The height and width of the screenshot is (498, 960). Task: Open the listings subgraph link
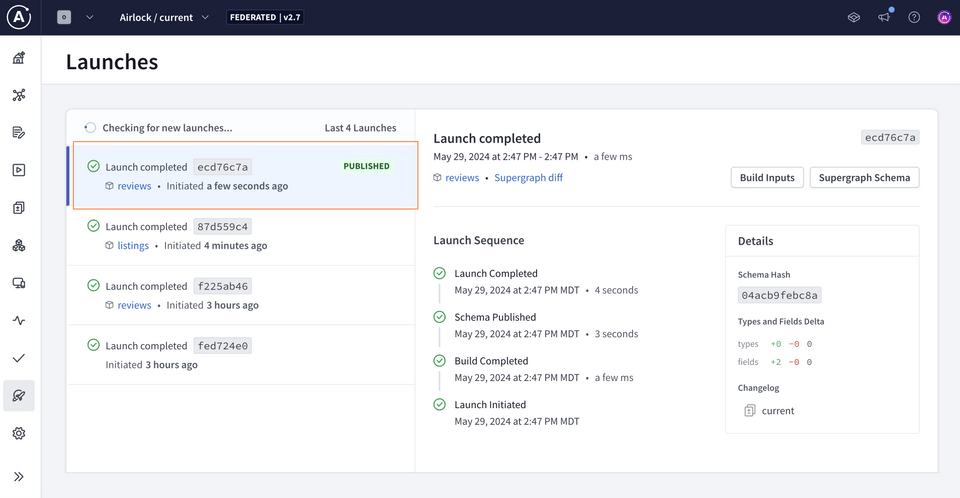133,245
